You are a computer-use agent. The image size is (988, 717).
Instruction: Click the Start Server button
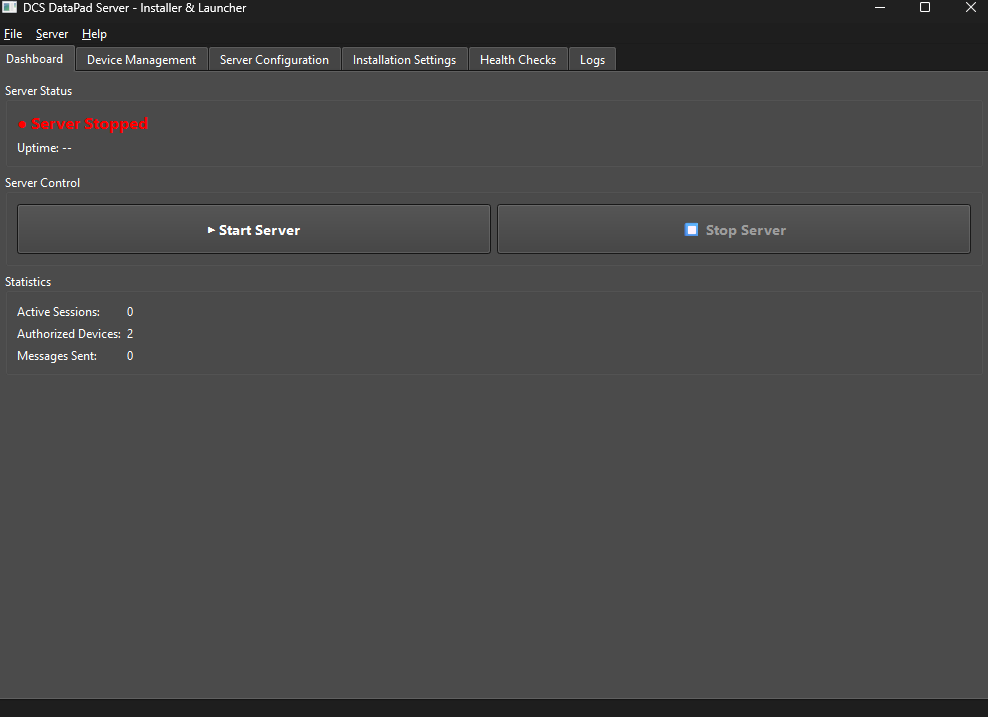[x=254, y=229]
